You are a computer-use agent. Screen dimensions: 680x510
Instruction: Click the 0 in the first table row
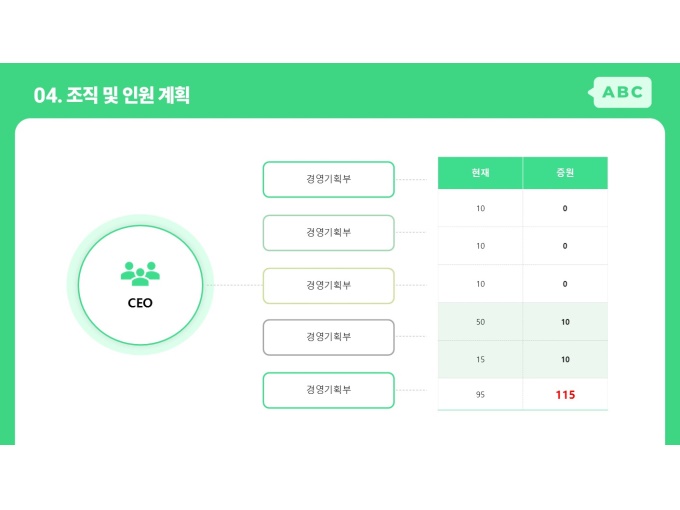coord(565,209)
